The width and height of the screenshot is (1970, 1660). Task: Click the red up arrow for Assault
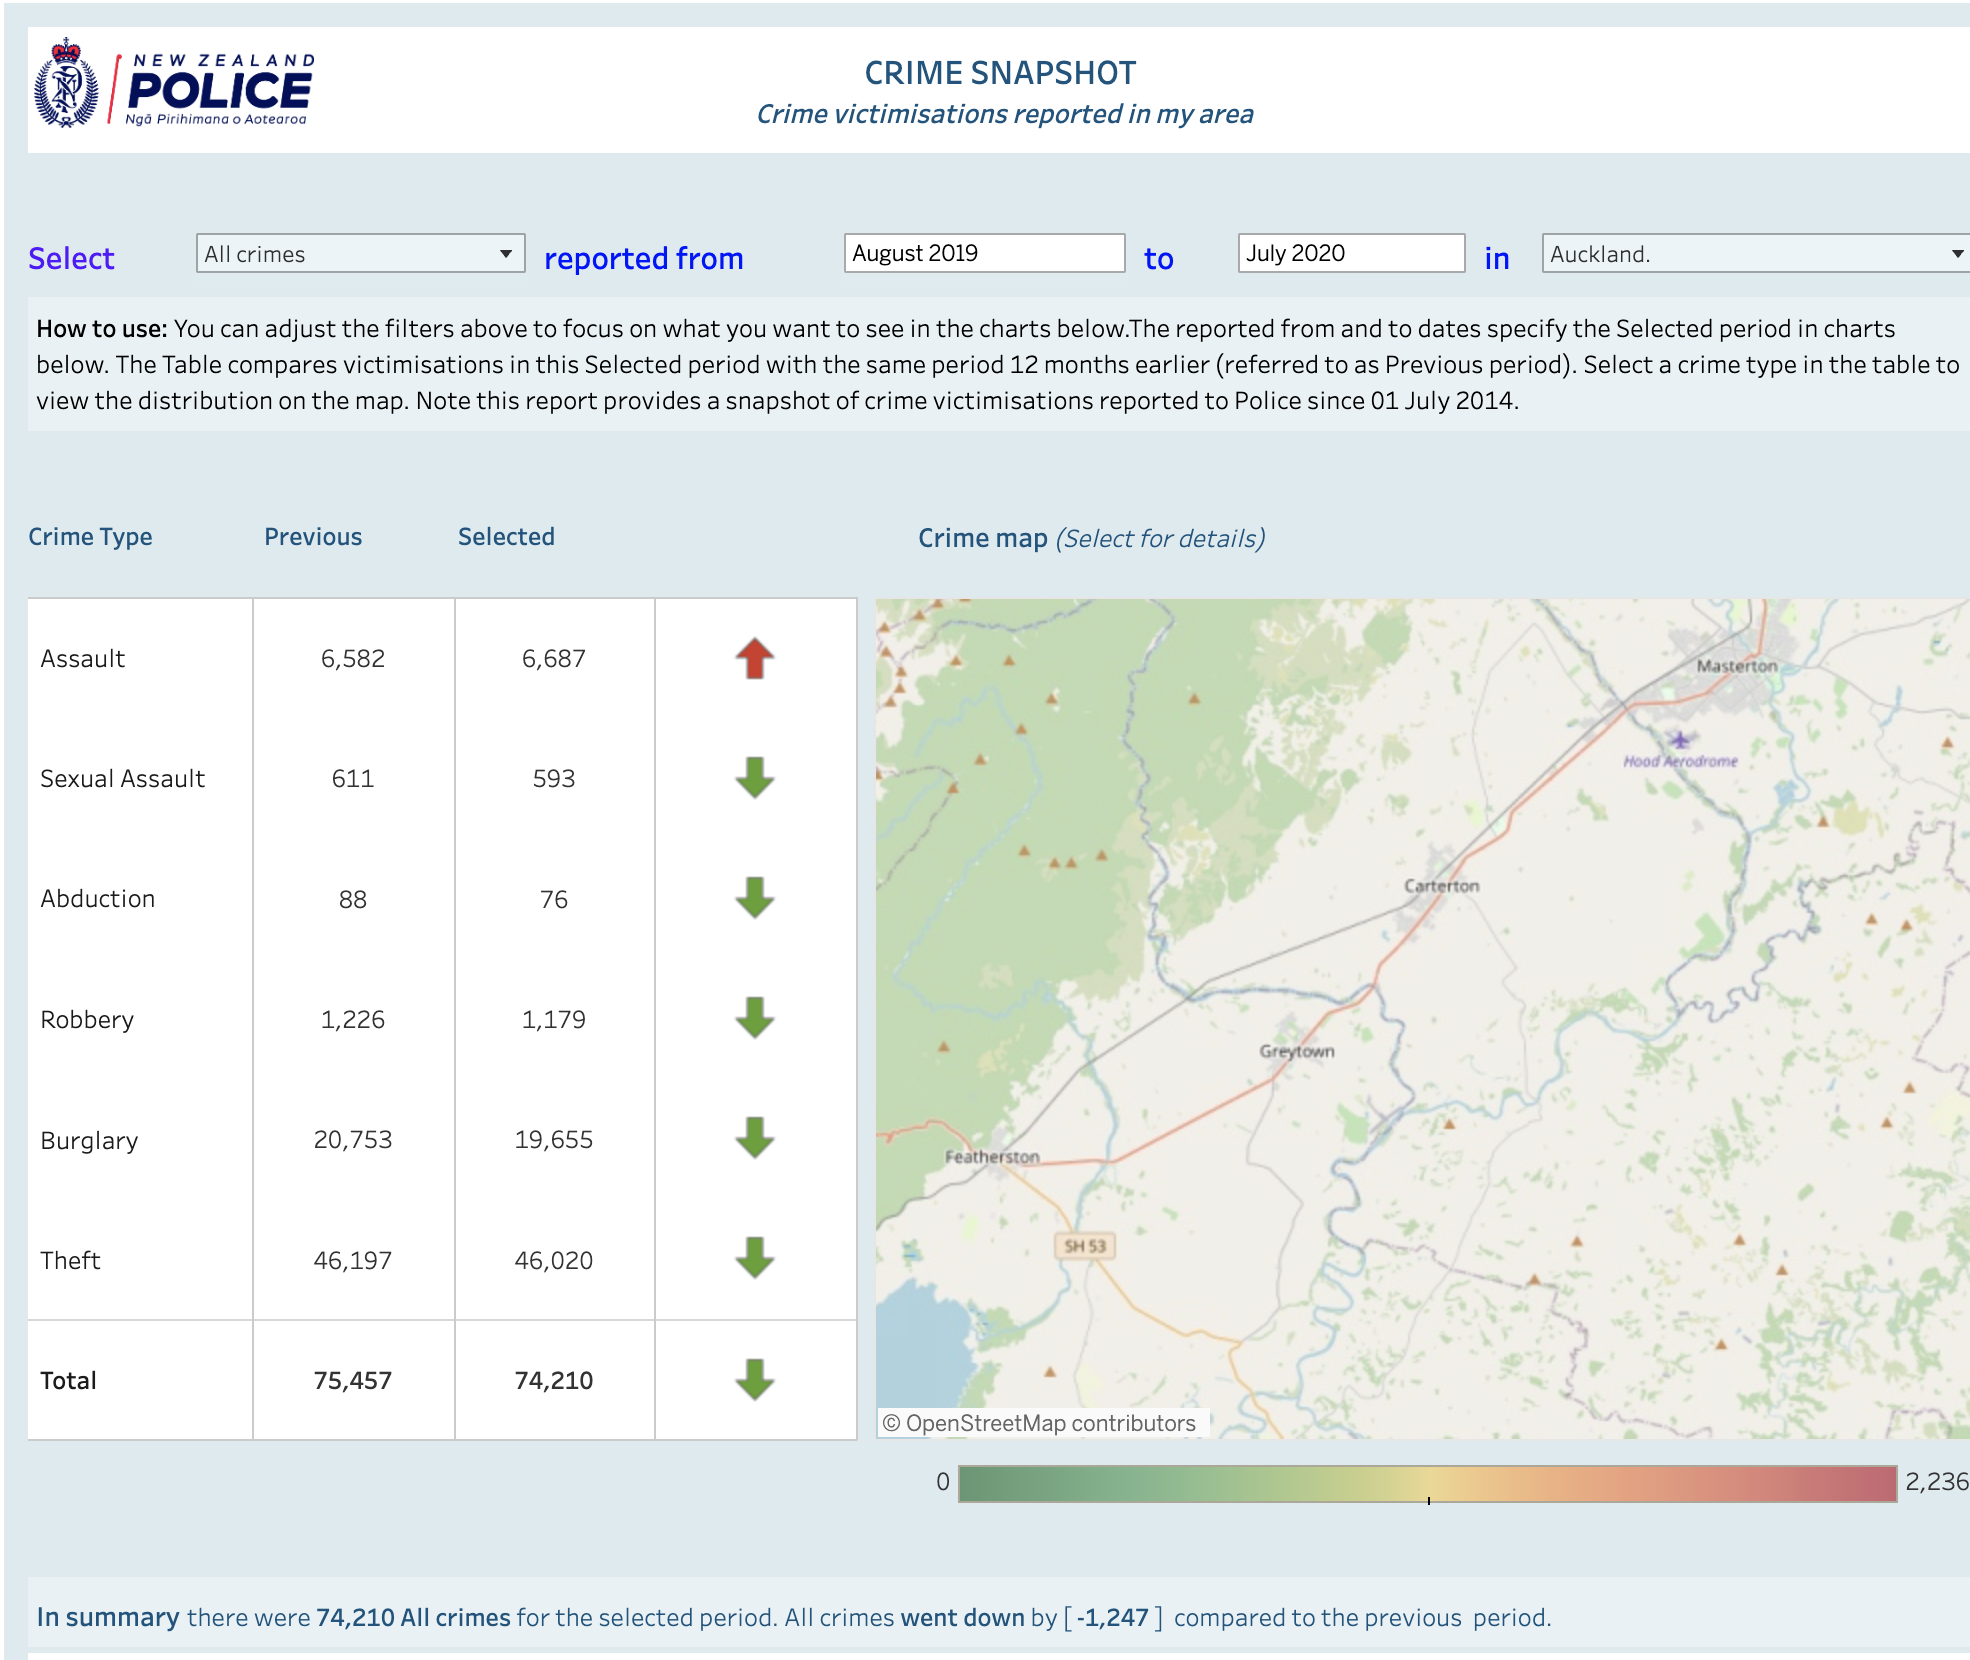click(755, 659)
